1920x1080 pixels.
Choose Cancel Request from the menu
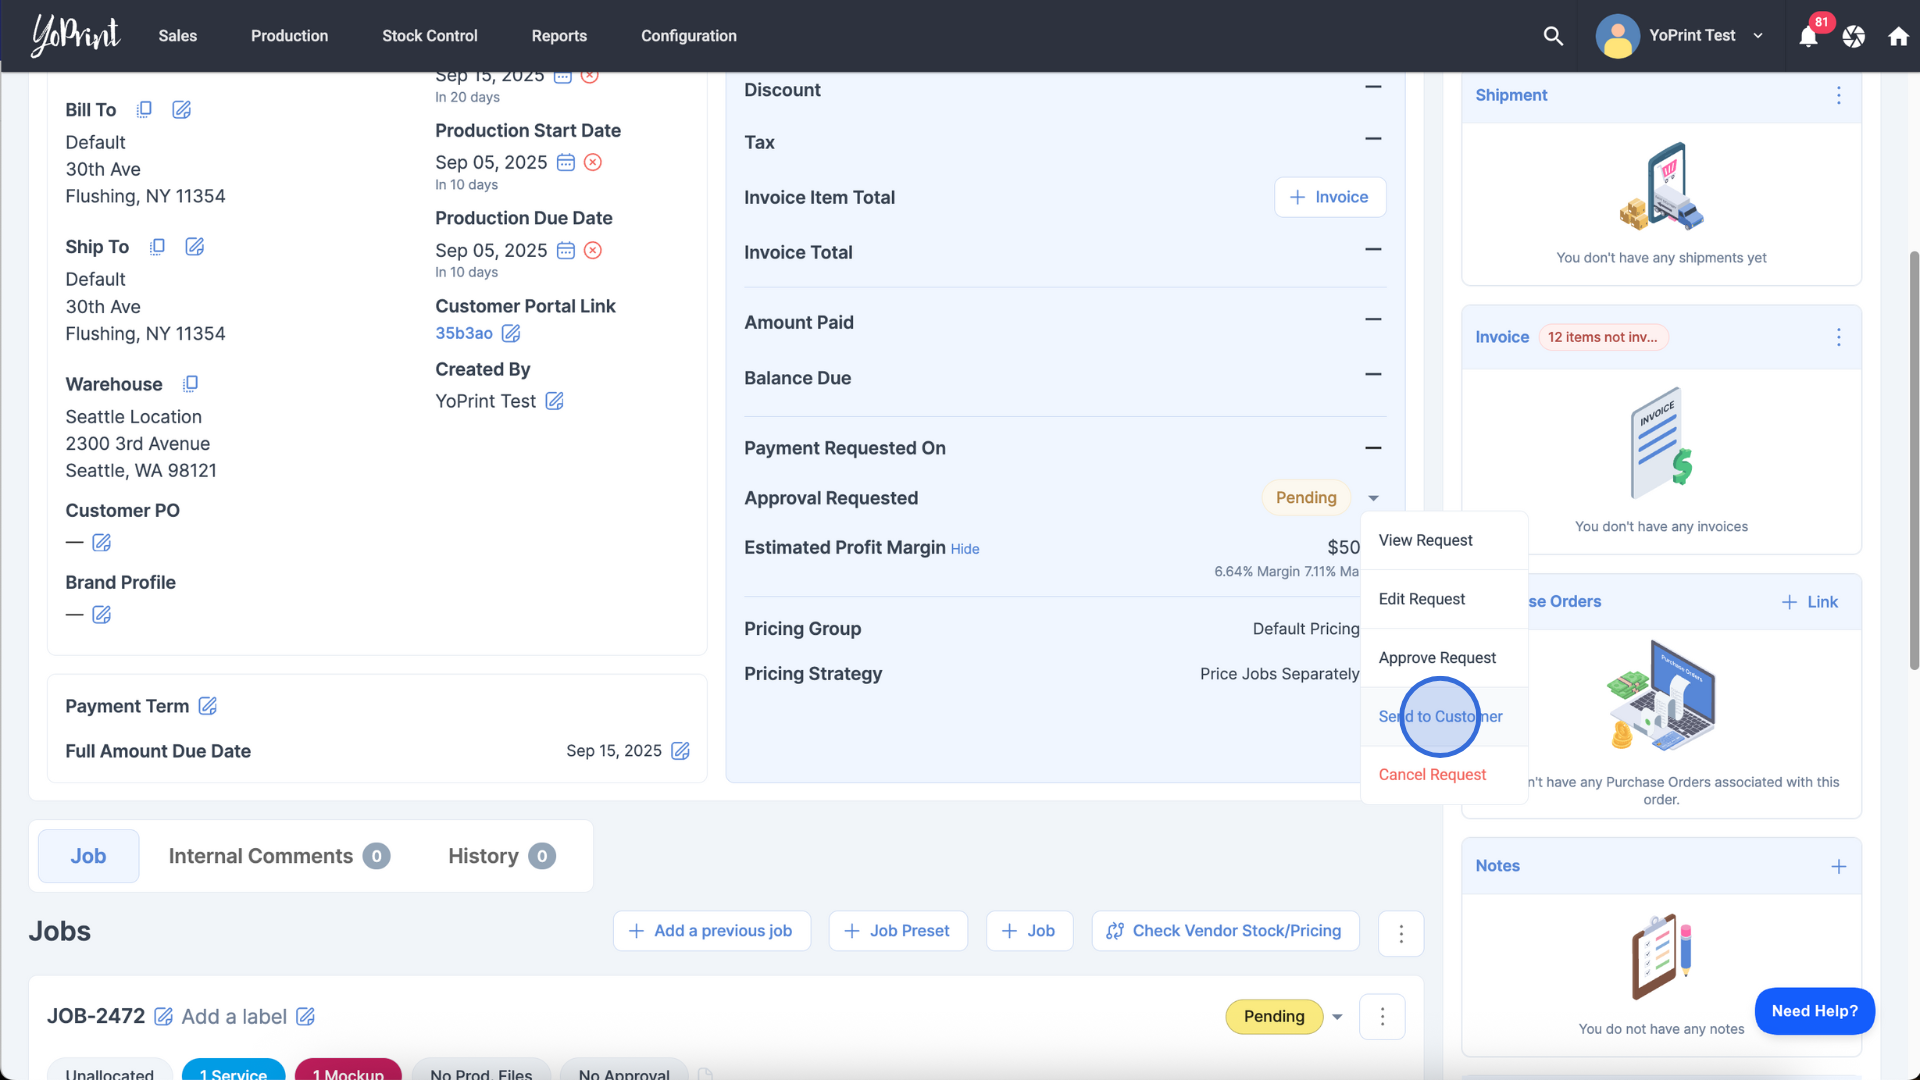tap(1432, 774)
